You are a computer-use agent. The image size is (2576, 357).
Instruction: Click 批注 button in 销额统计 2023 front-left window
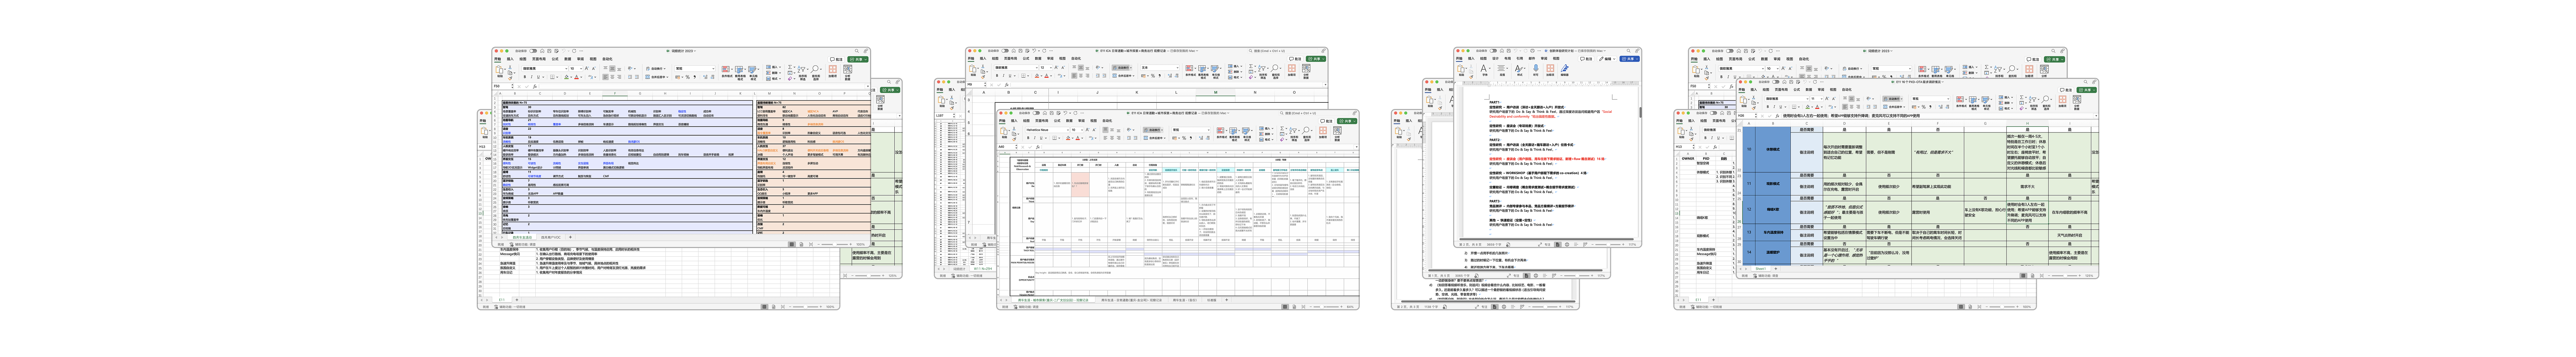(836, 59)
